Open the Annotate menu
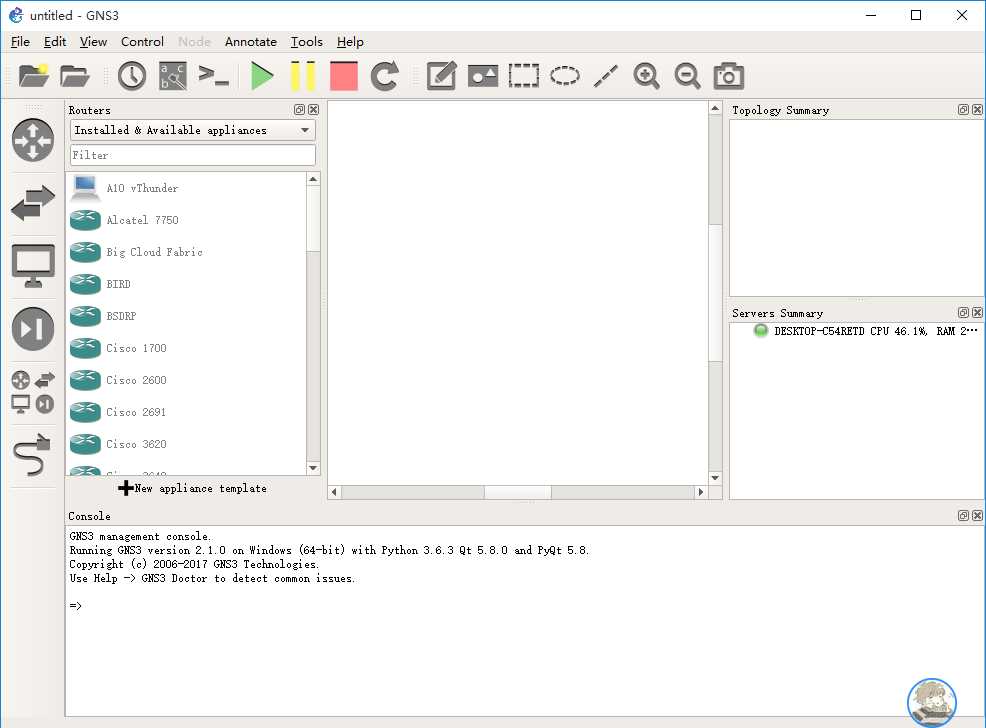The image size is (986, 728). 251,41
